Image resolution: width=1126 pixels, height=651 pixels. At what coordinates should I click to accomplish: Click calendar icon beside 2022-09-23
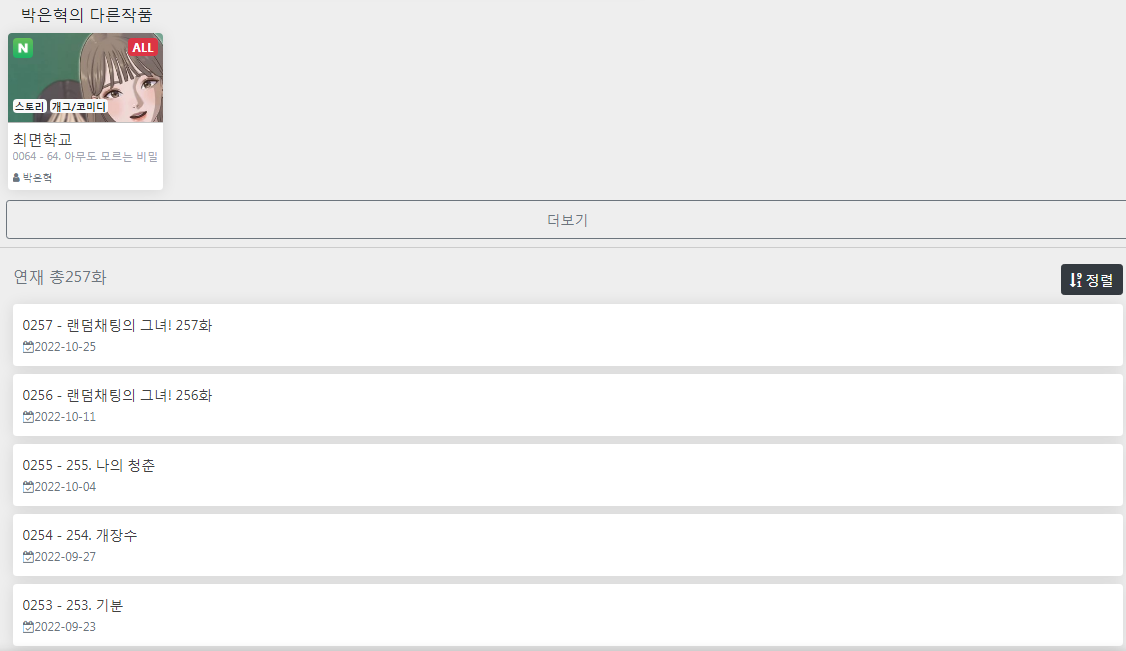coord(28,627)
